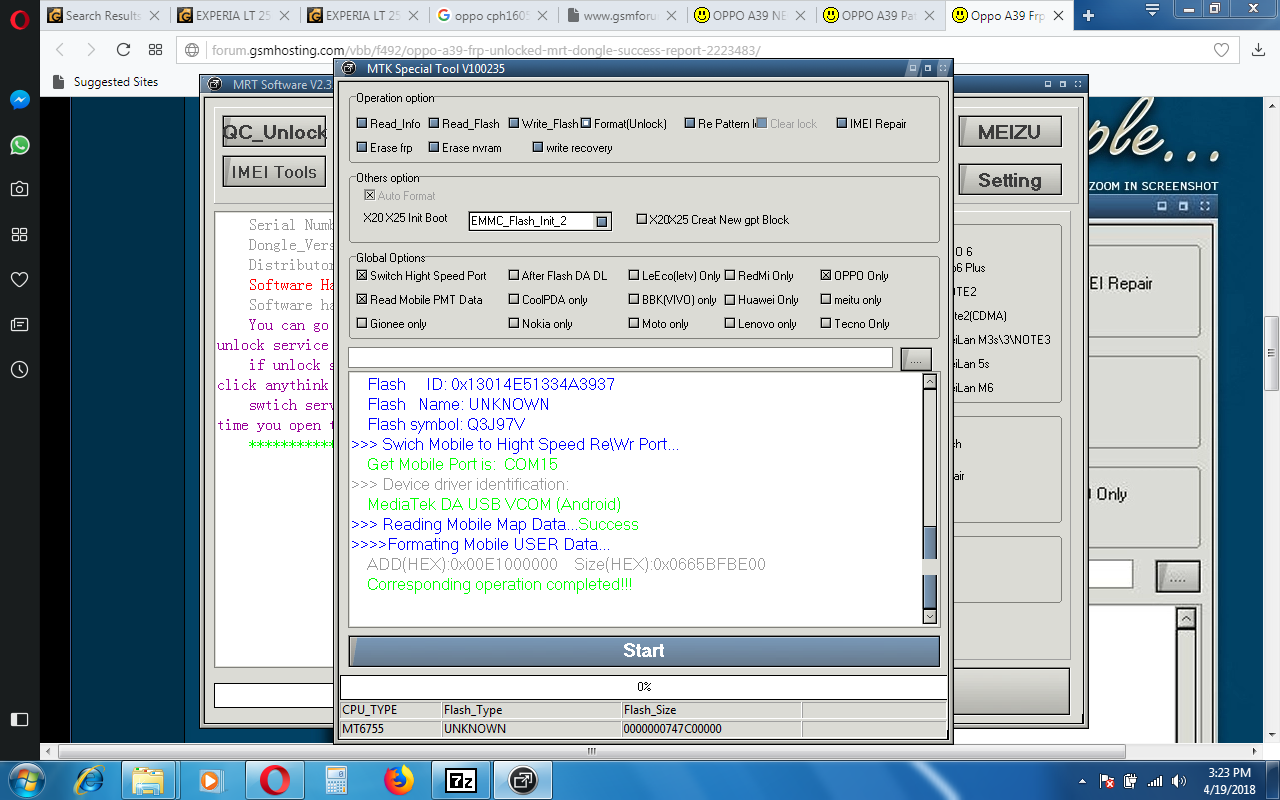
Task: Open the 7-Zip taskbar icon
Action: point(460,780)
